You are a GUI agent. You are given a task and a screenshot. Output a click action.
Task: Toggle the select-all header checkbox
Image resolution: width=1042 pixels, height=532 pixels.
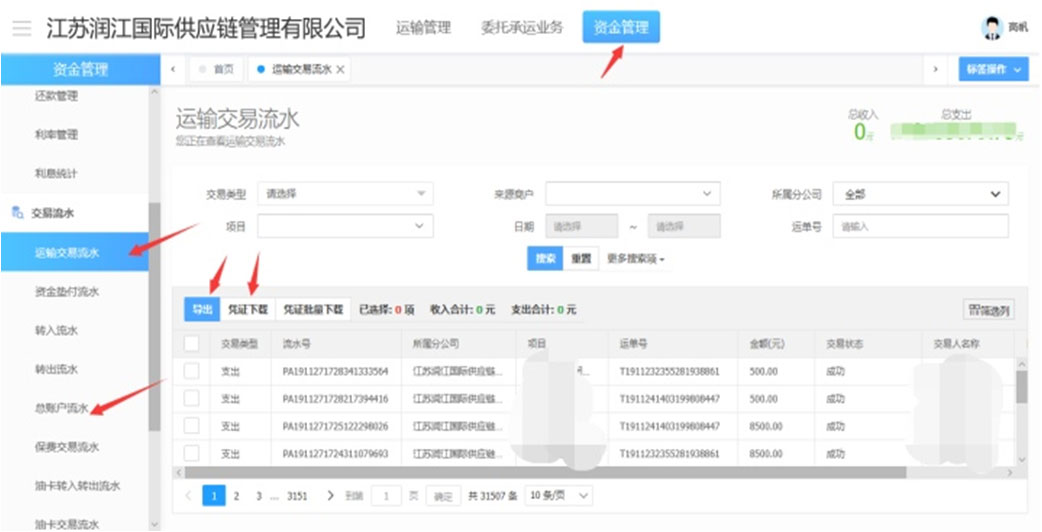[x=192, y=344]
